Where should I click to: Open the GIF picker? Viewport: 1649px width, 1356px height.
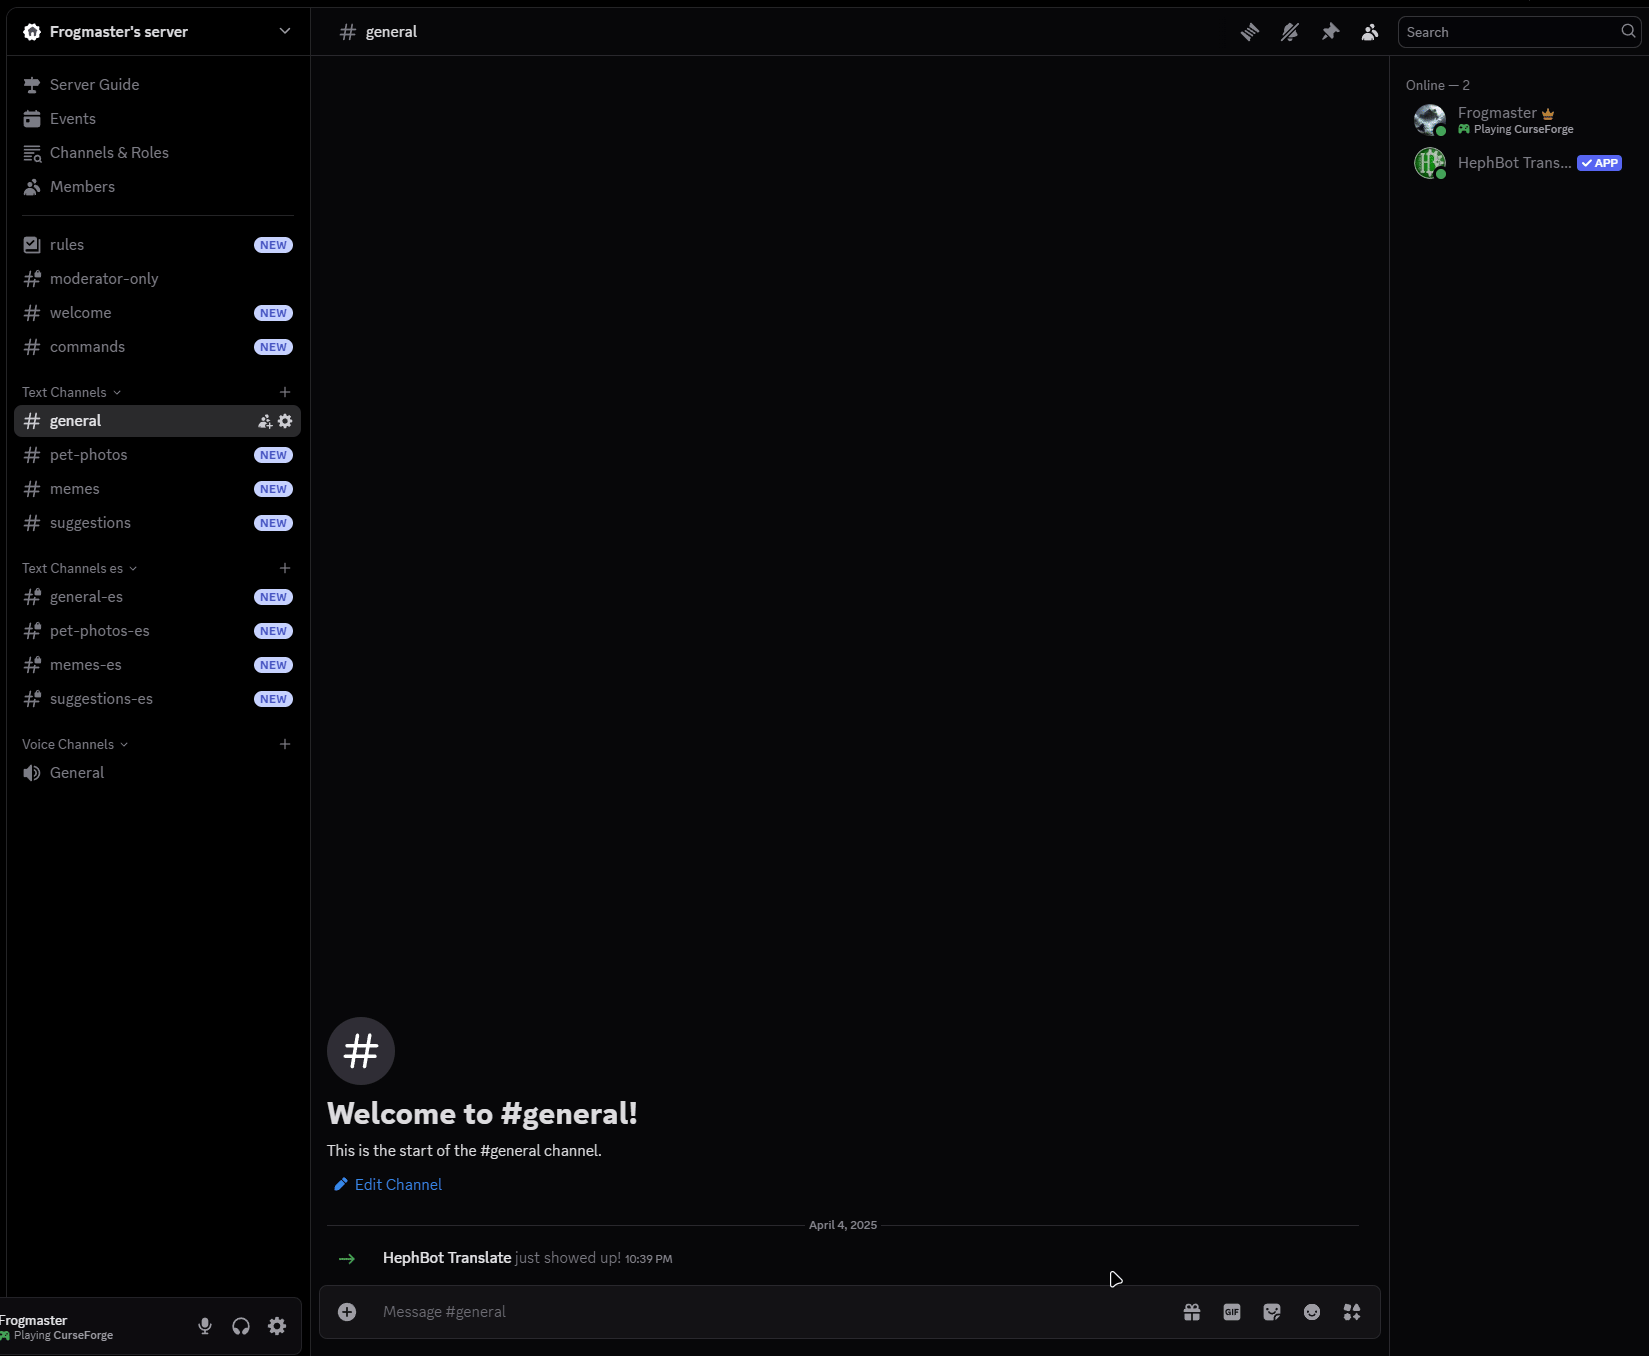click(1232, 1312)
